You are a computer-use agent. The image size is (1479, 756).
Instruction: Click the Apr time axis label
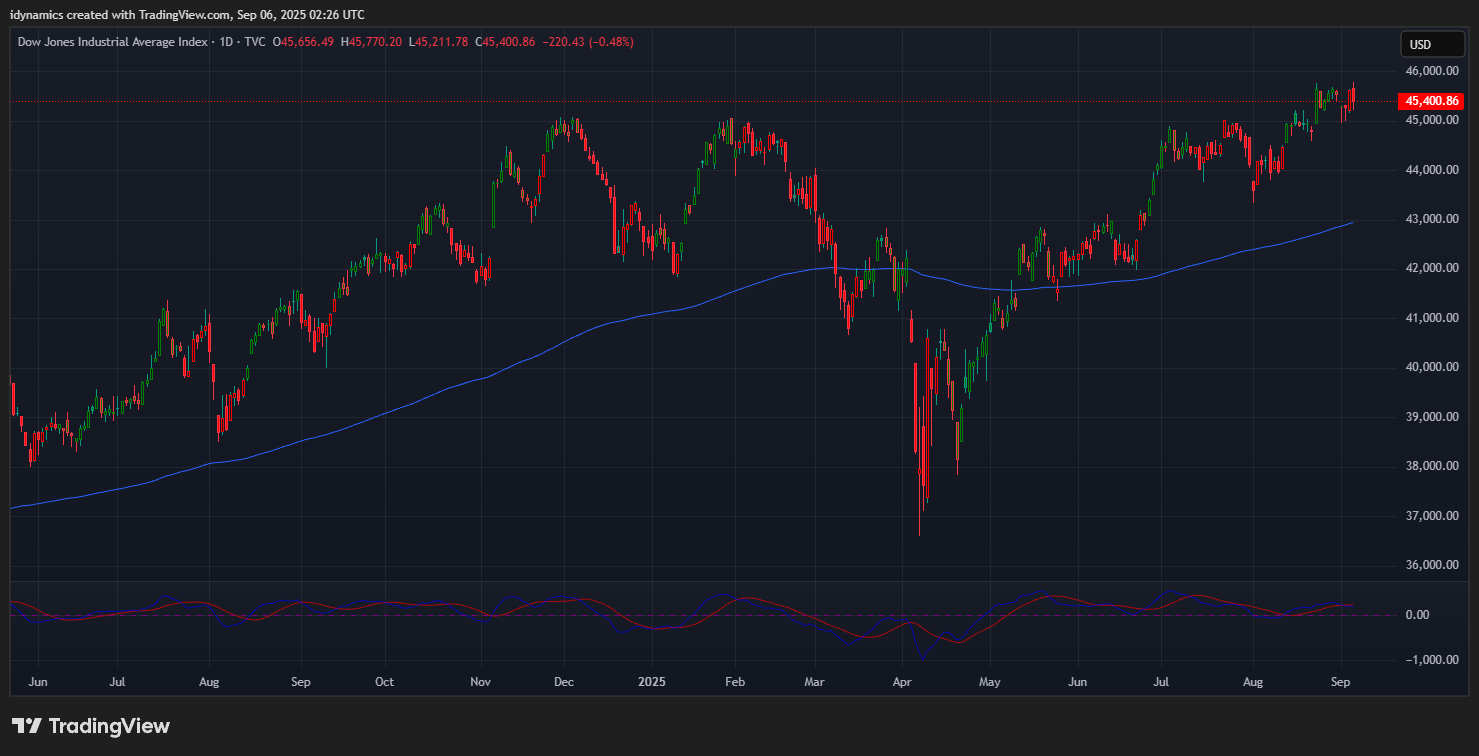pyautogui.click(x=902, y=682)
